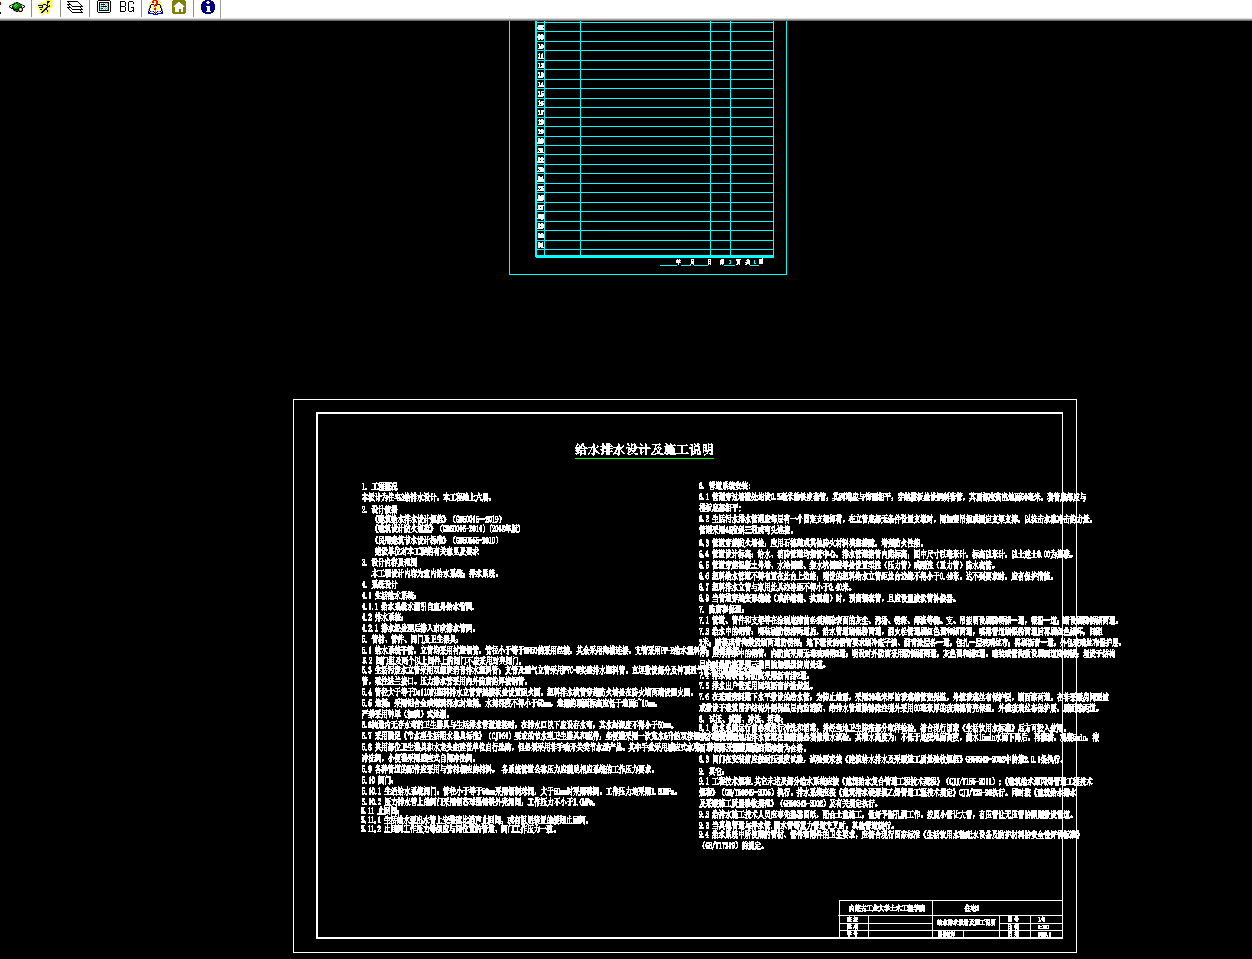Click the home icon in toolbar
Image resolution: width=1252 pixels, height=959 pixels.
click(179, 7)
